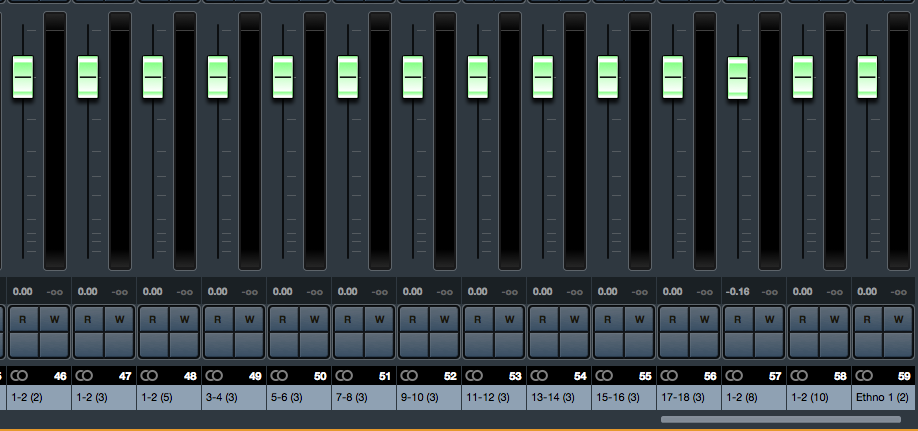
Task: Click the channel 57 fader at -0.16
Action: [738, 78]
